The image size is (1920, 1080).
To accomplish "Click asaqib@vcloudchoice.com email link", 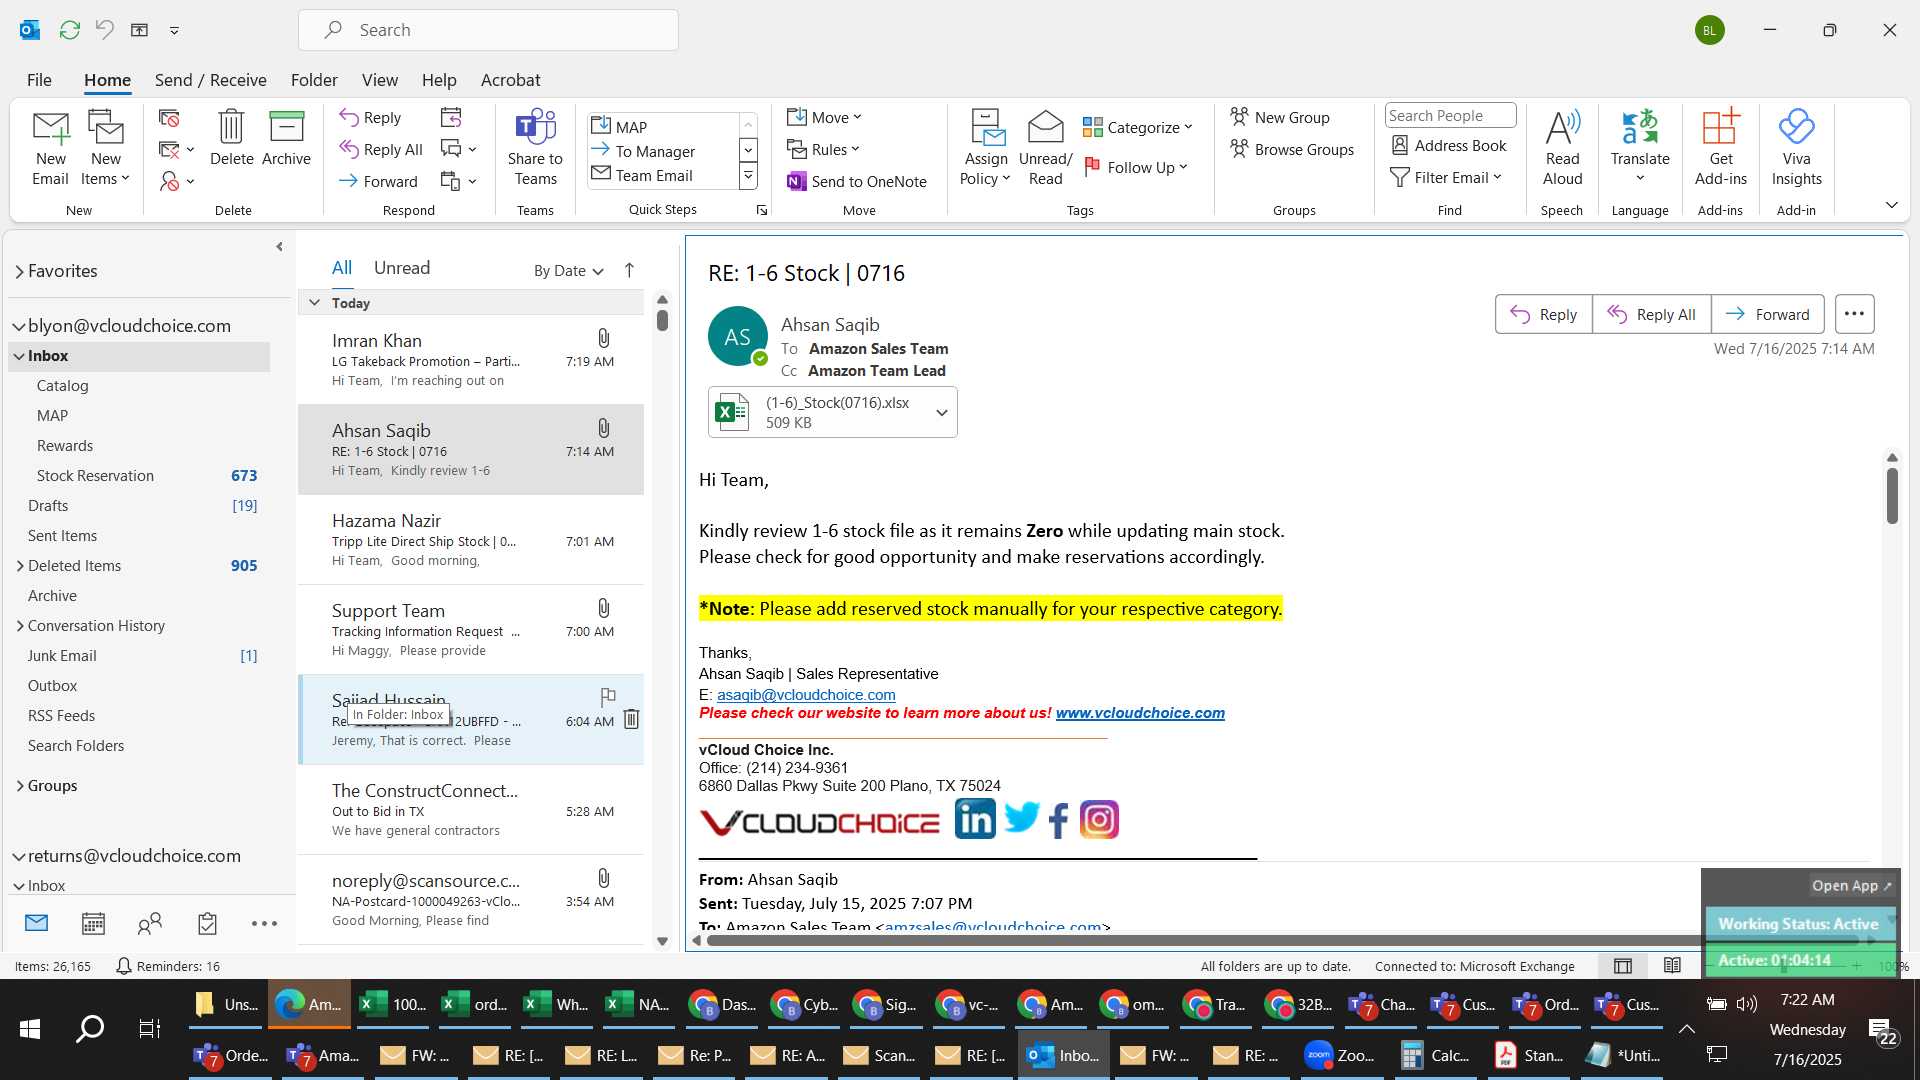I will coord(806,695).
